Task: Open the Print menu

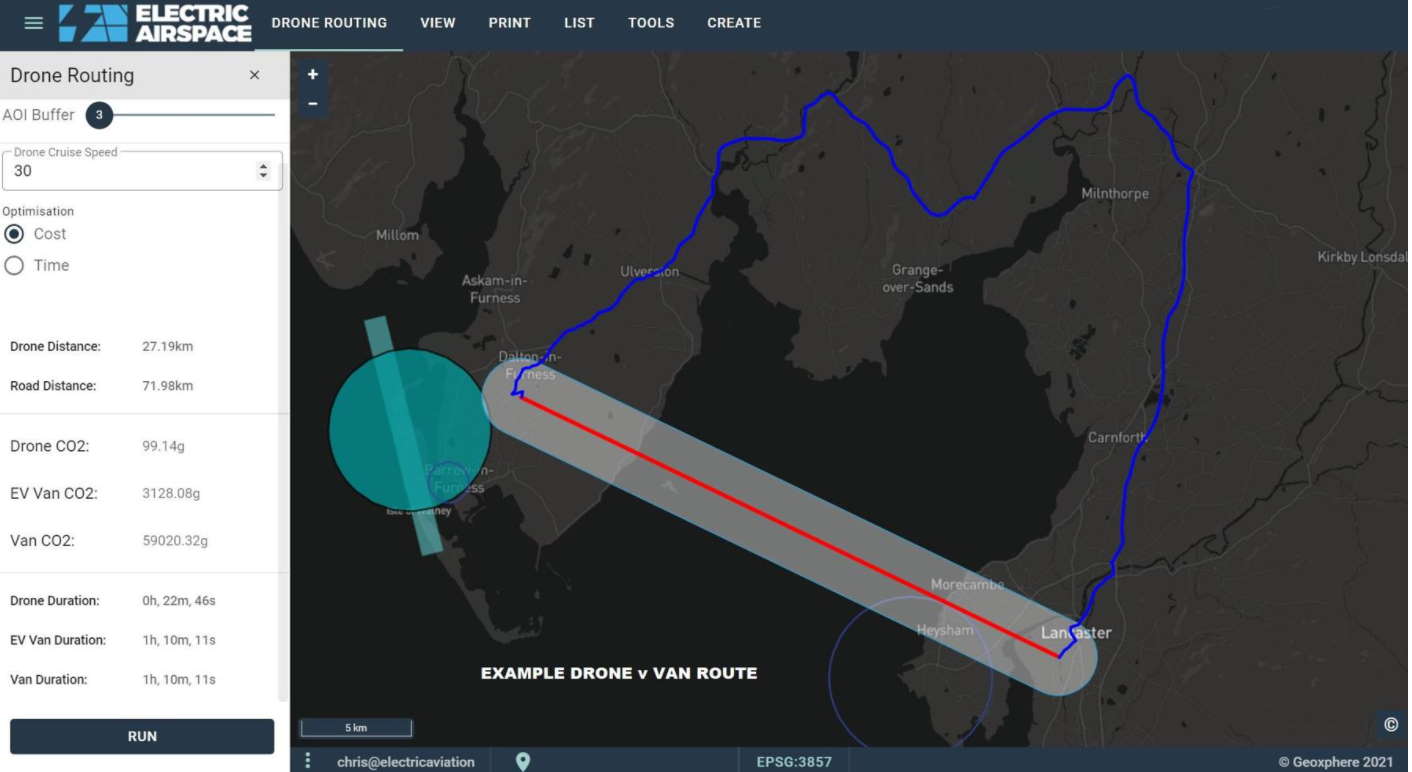Action: tap(509, 23)
